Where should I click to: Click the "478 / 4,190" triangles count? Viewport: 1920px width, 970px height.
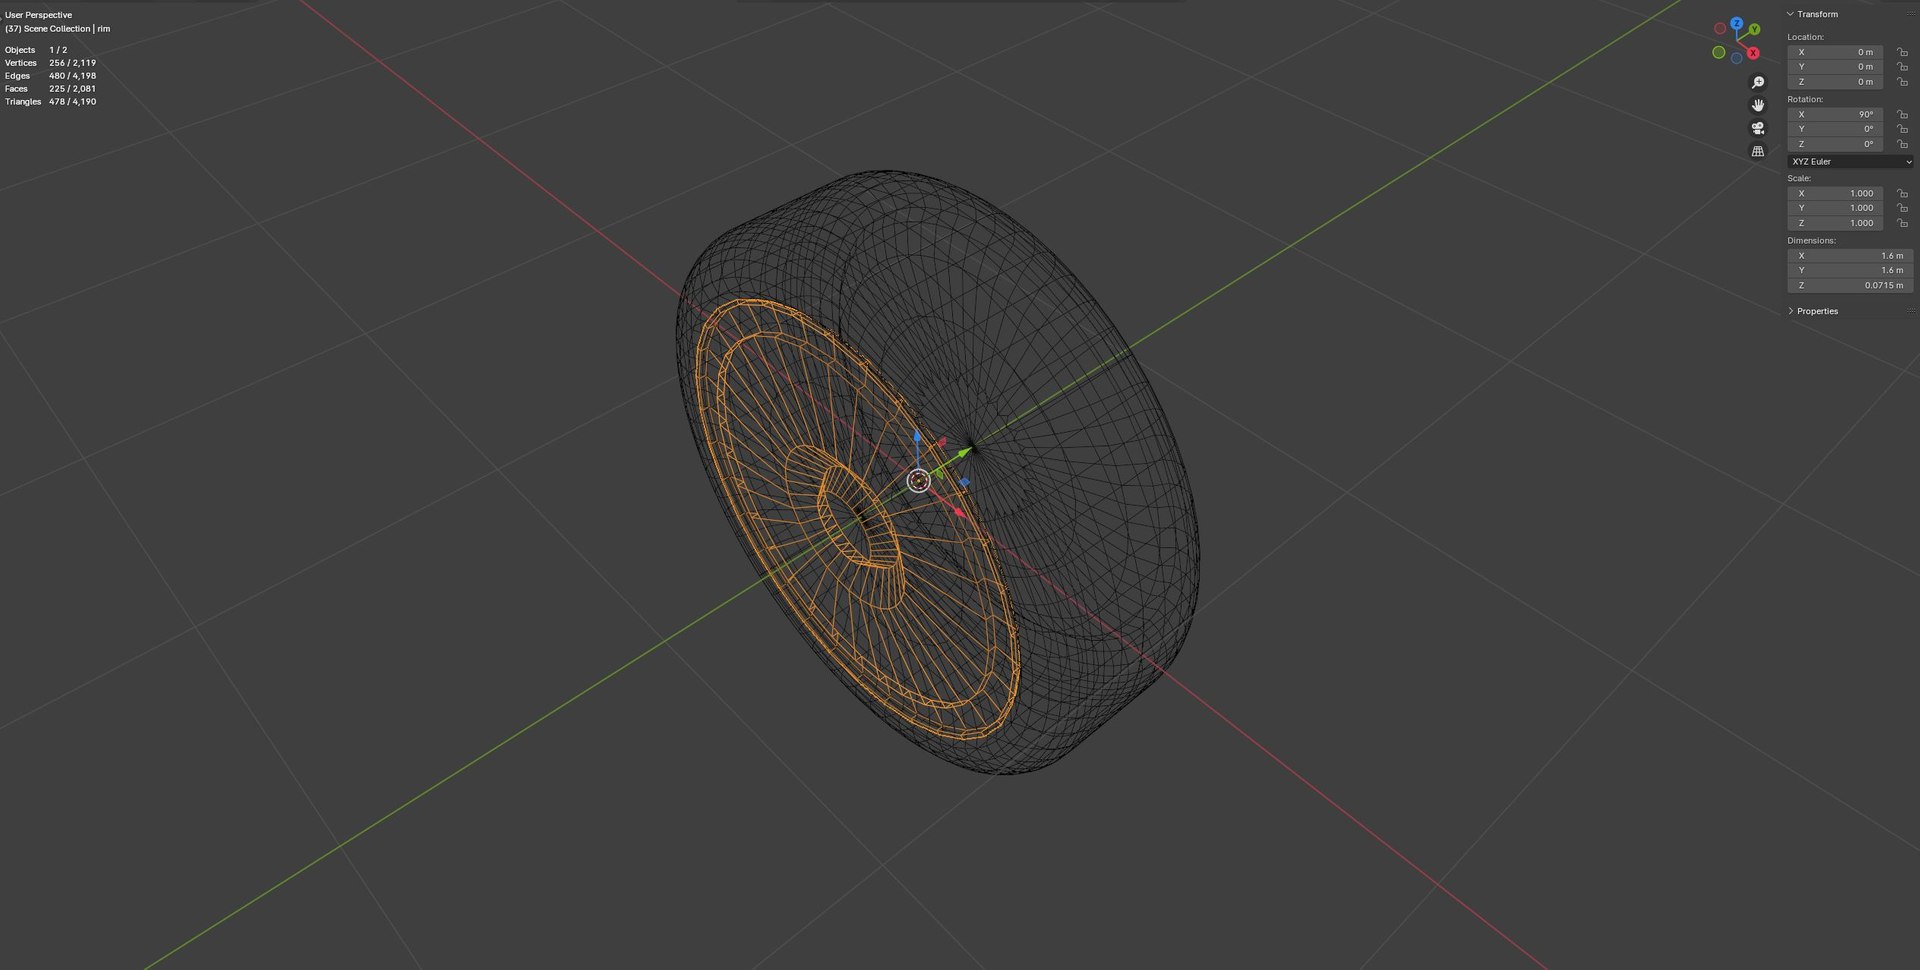pyautogui.click(x=73, y=102)
